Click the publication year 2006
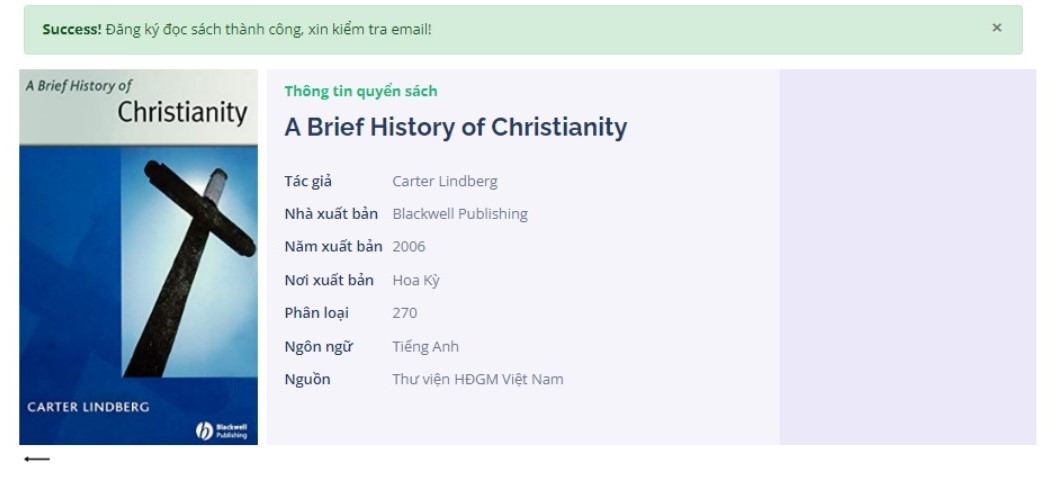Viewport: 1052px width, 487px height. (x=409, y=247)
